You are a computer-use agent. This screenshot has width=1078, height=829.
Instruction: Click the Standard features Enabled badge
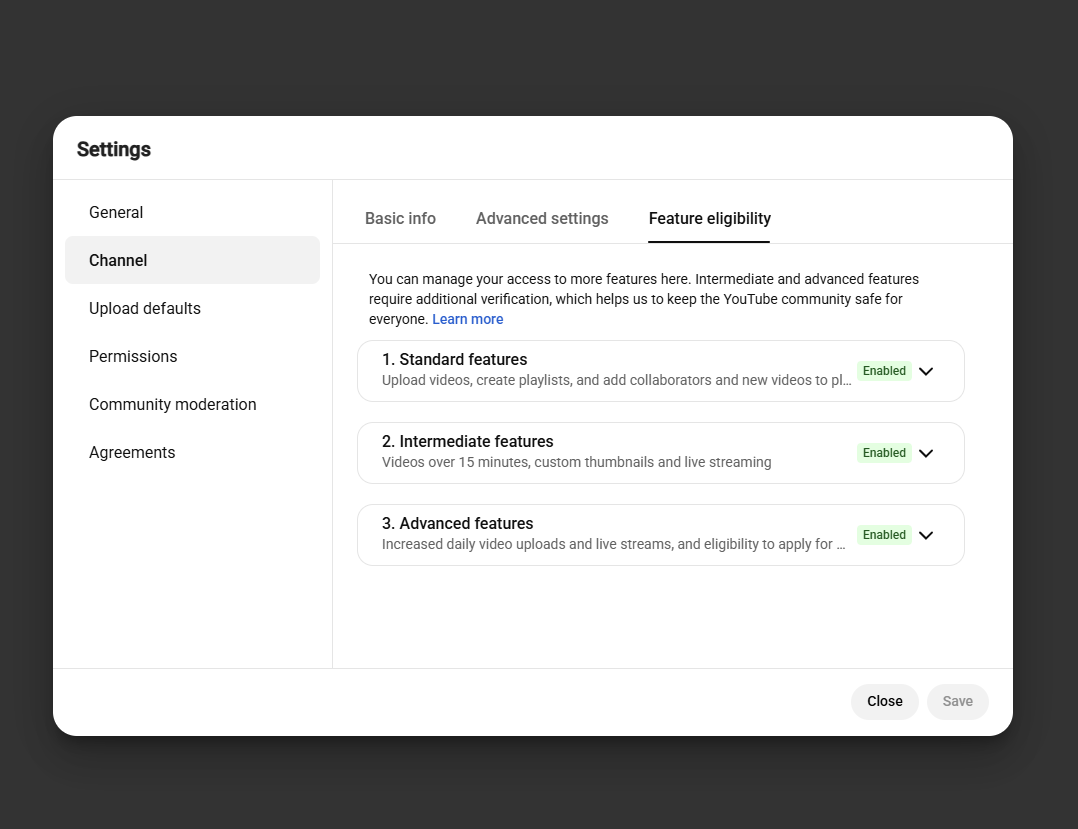click(x=884, y=371)
